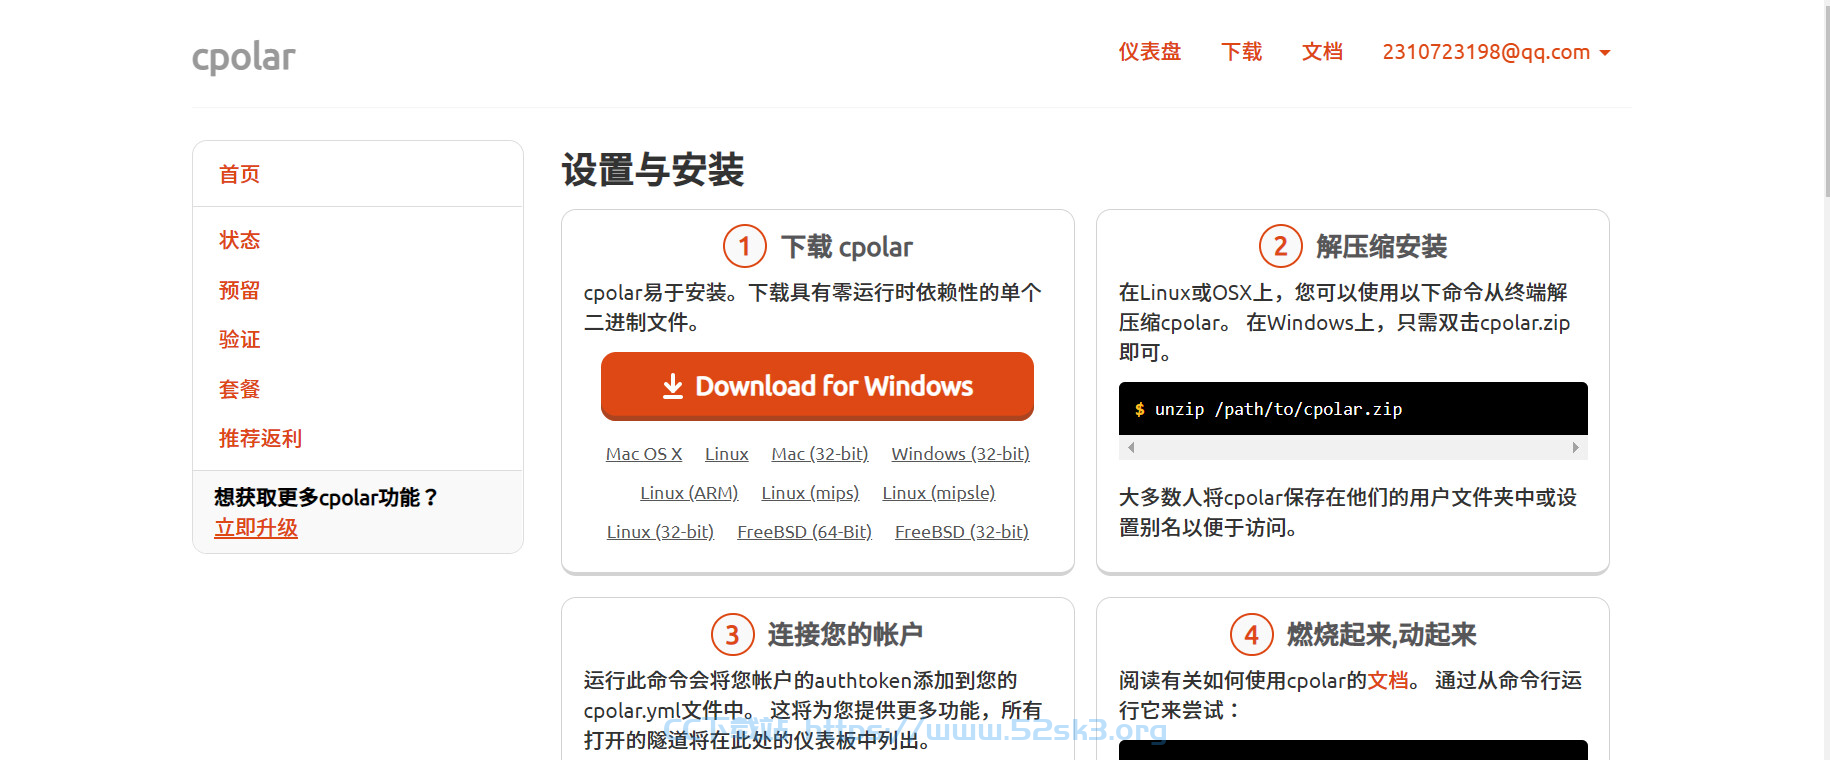Select 推荐返利 in the sidebar
Image resolution: width=1830 pixels, height=760 pixels.
point(260,438)
